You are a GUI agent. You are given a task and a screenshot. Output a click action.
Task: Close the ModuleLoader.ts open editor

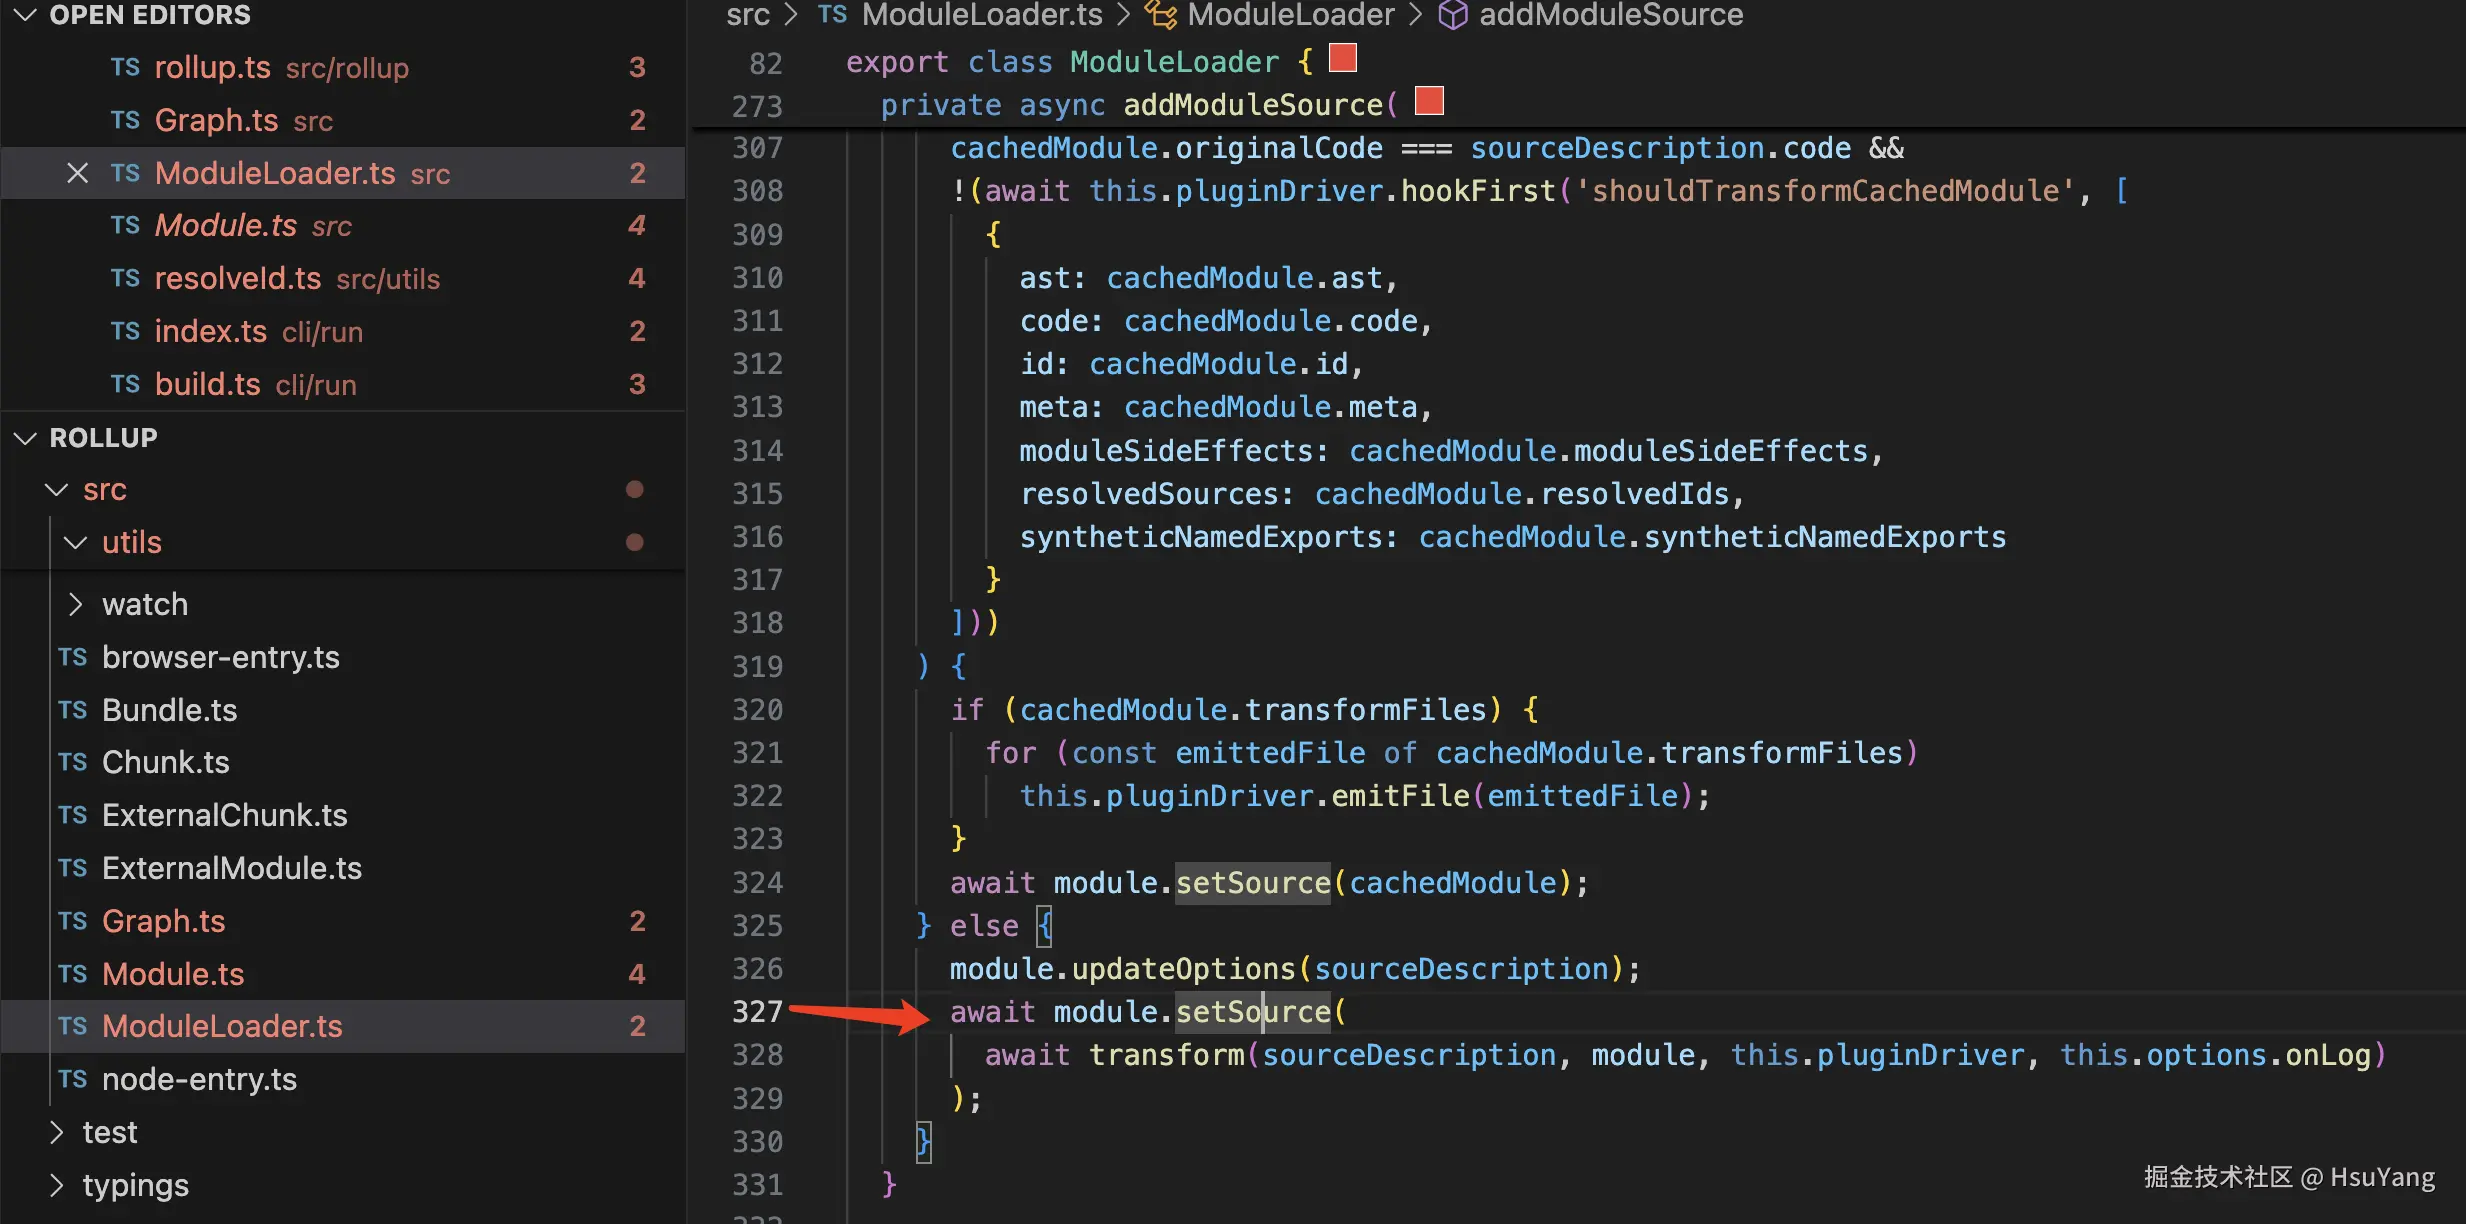pos(77,173)
